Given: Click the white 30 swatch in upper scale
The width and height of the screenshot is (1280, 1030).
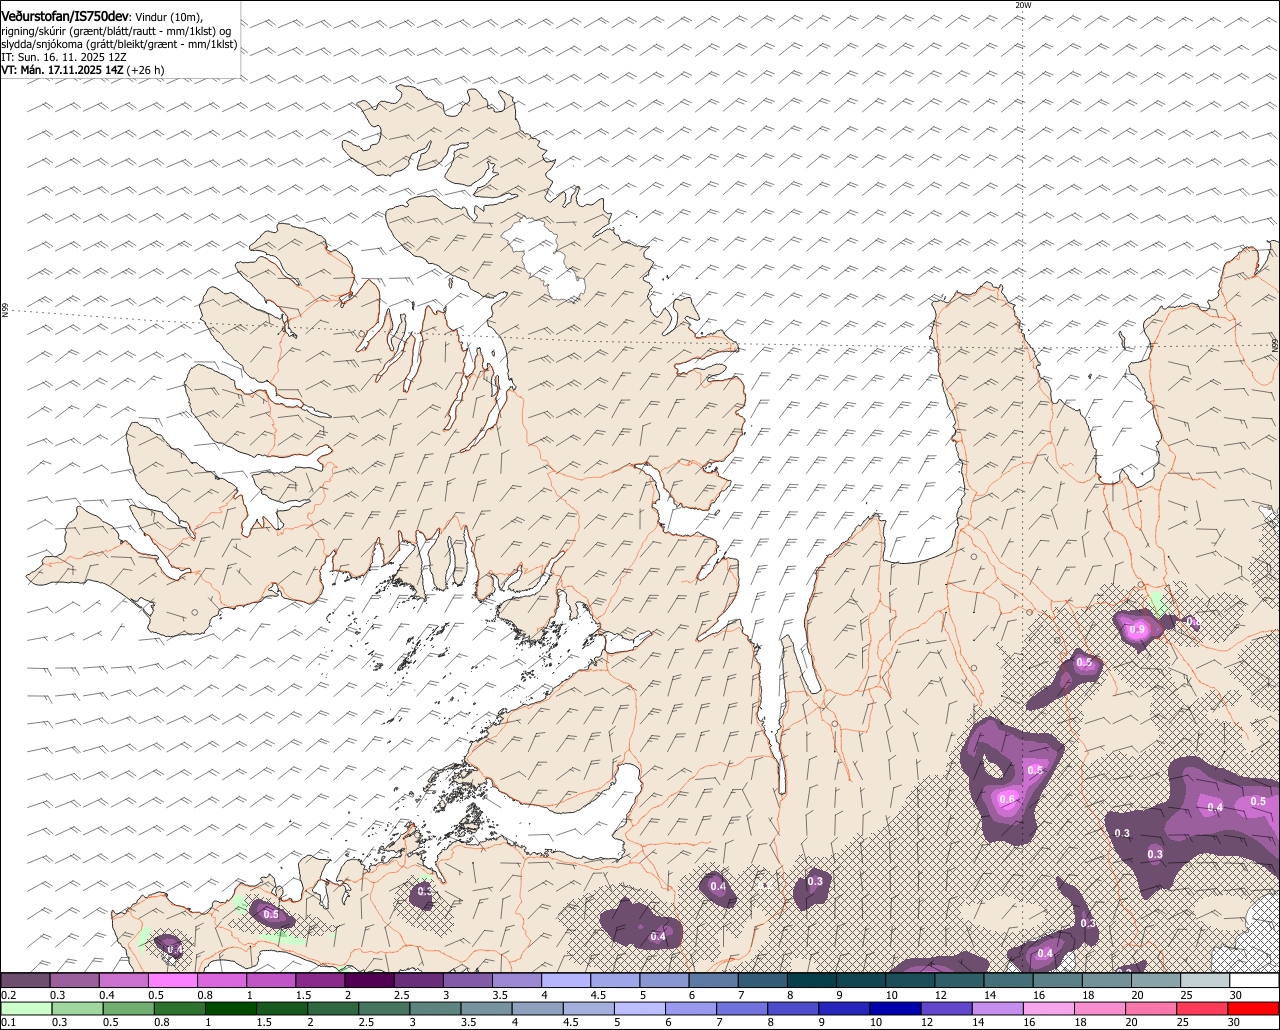Looking at the screenshot, I should pos(1255,980).
